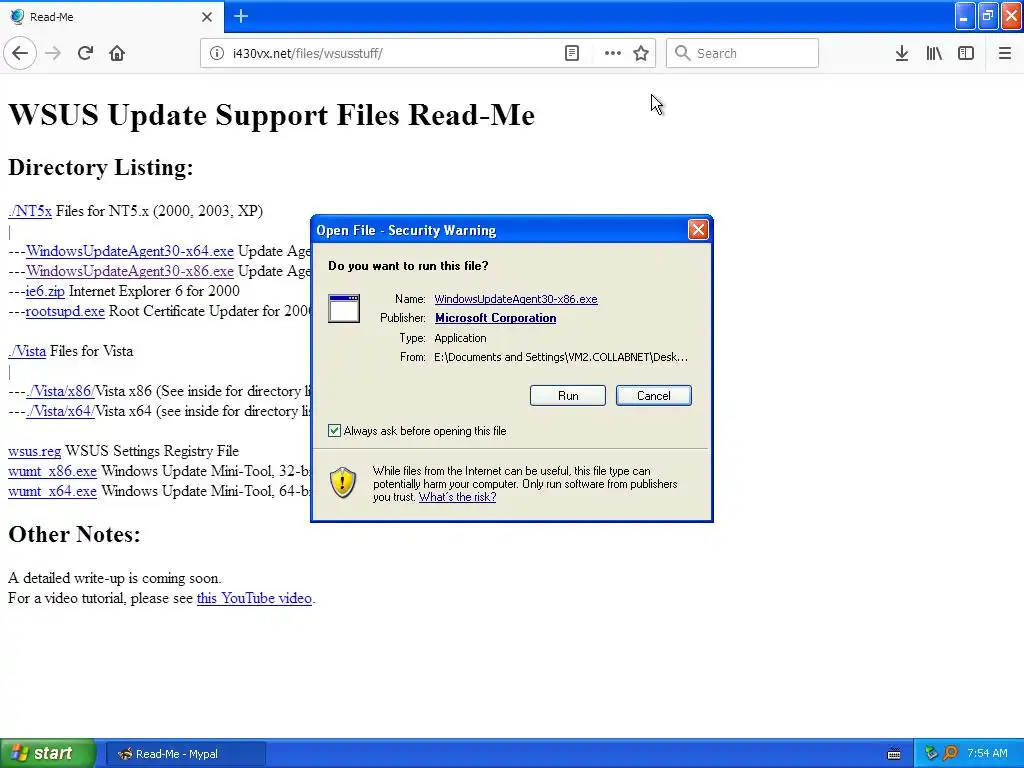Click the forward navigation arrow

53,53
